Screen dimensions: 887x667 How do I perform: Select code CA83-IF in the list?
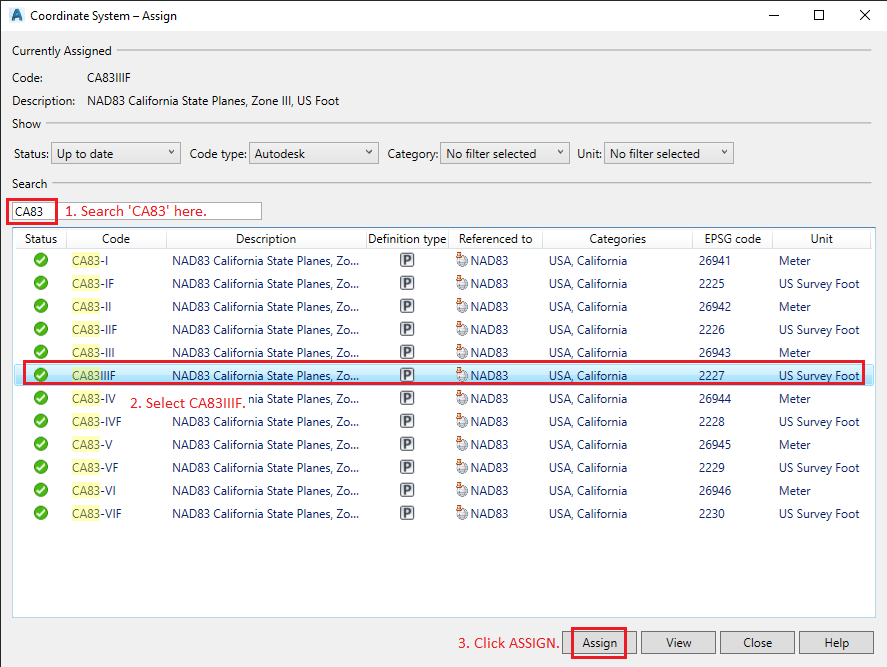[93, 283]
